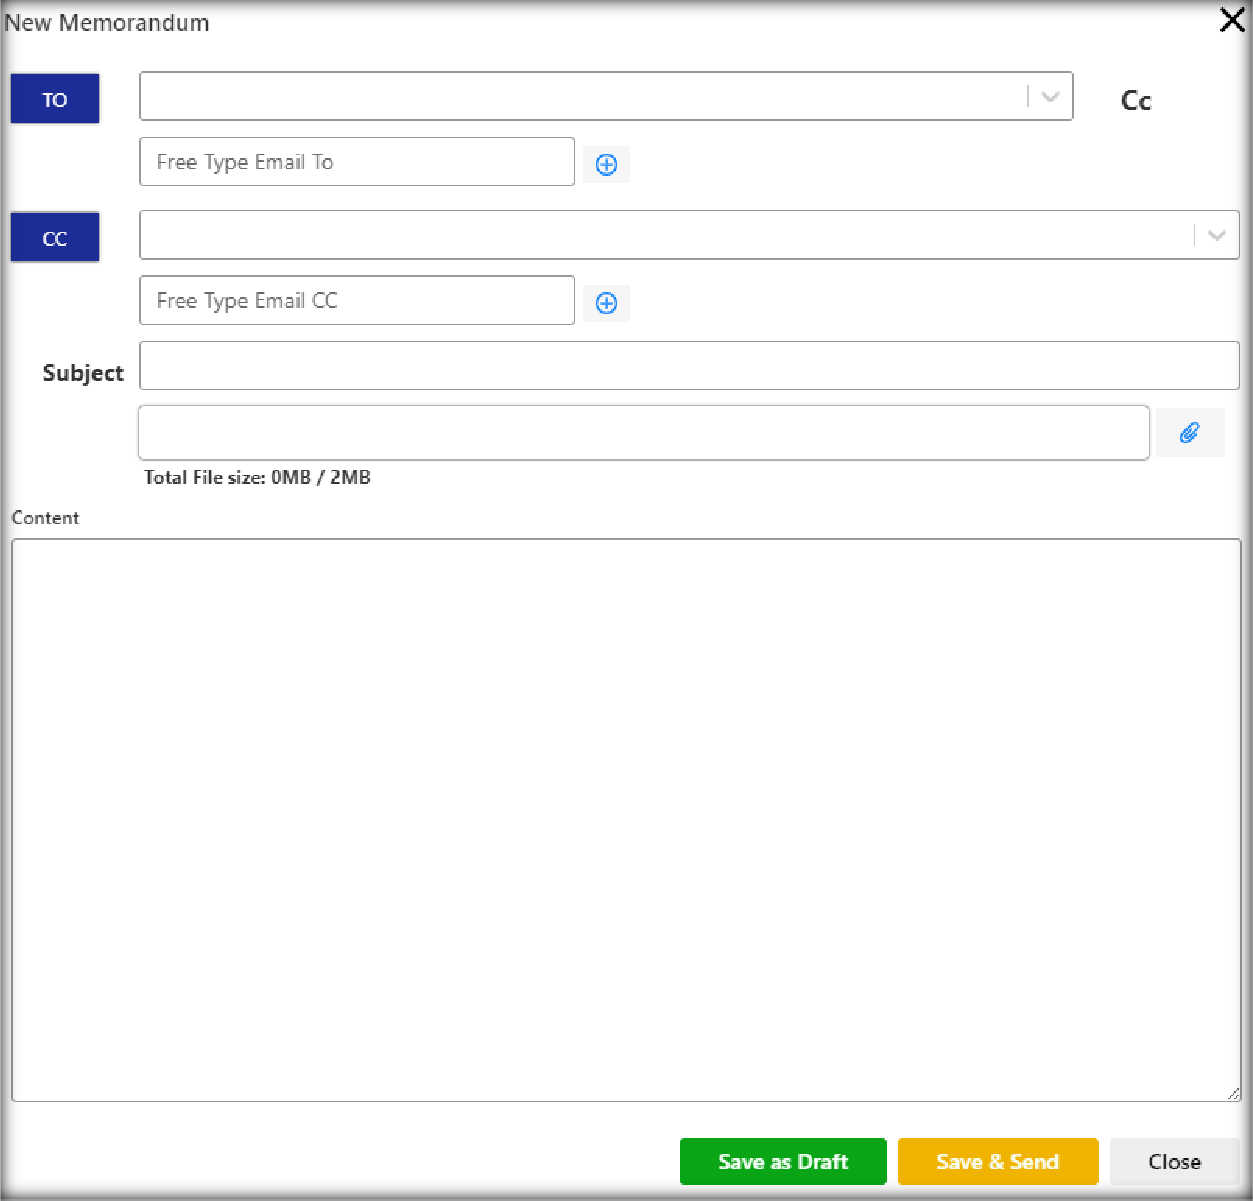
Task: Click into the Subject text field
Action: 688,366
